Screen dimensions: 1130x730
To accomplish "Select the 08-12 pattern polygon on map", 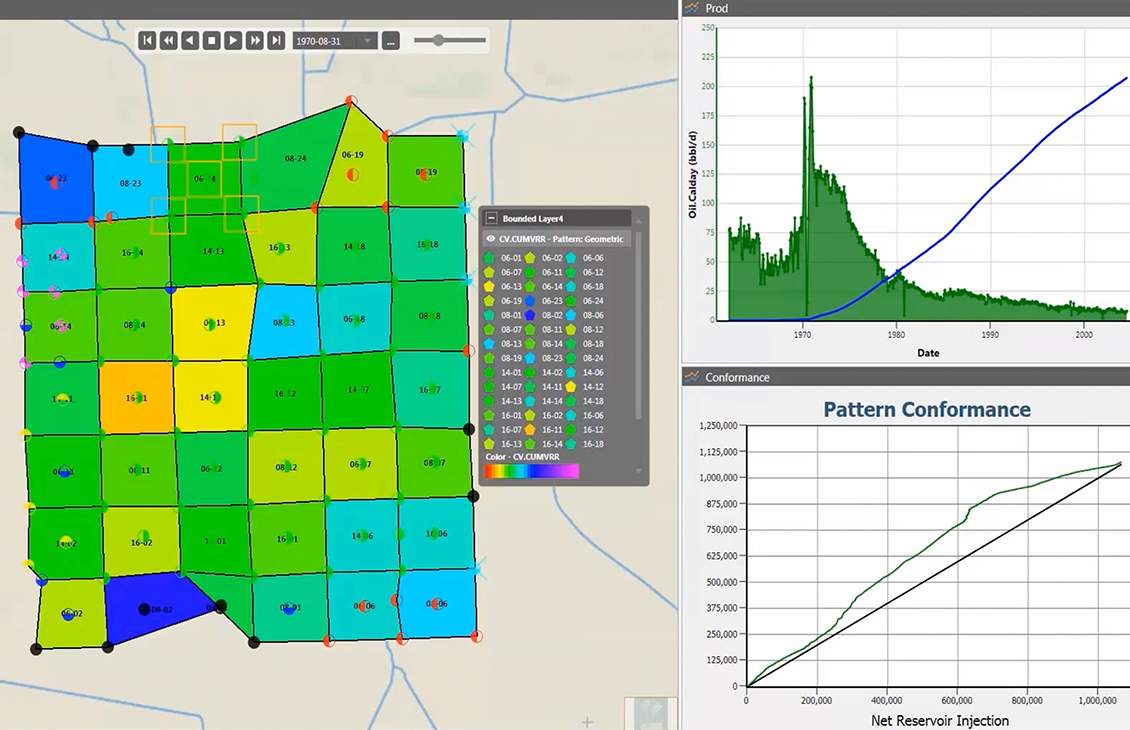I will click(x=286, y=467).
